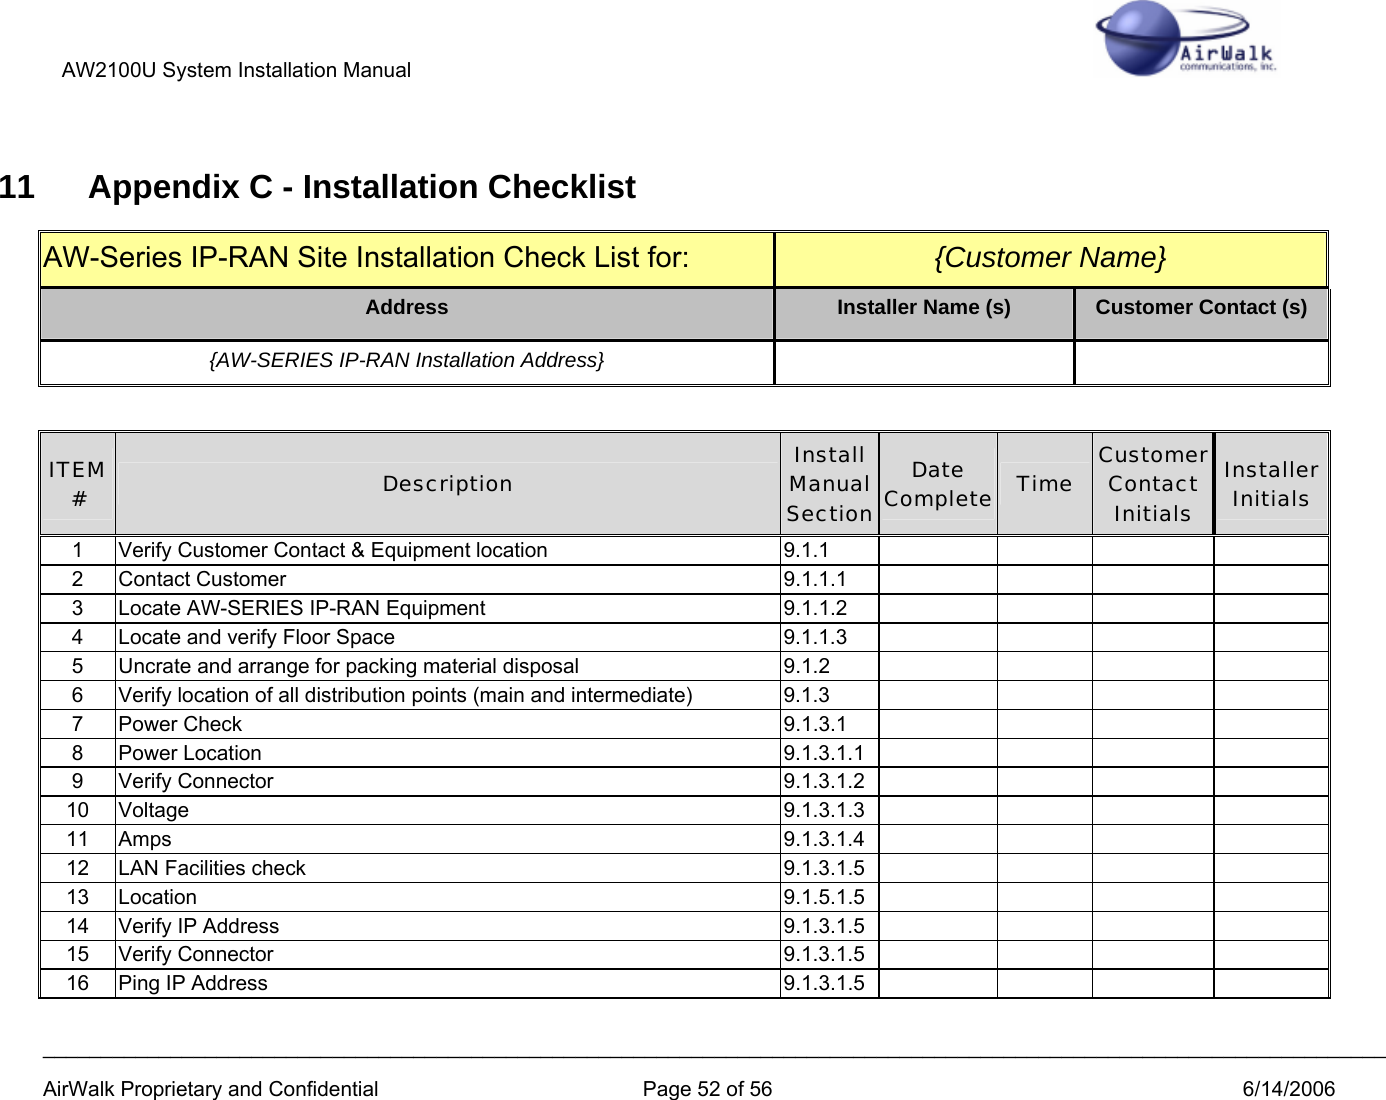Click the 'Ping IP Address' description cell
The width and height of the screenshot is (1386, 1100).
447,984
